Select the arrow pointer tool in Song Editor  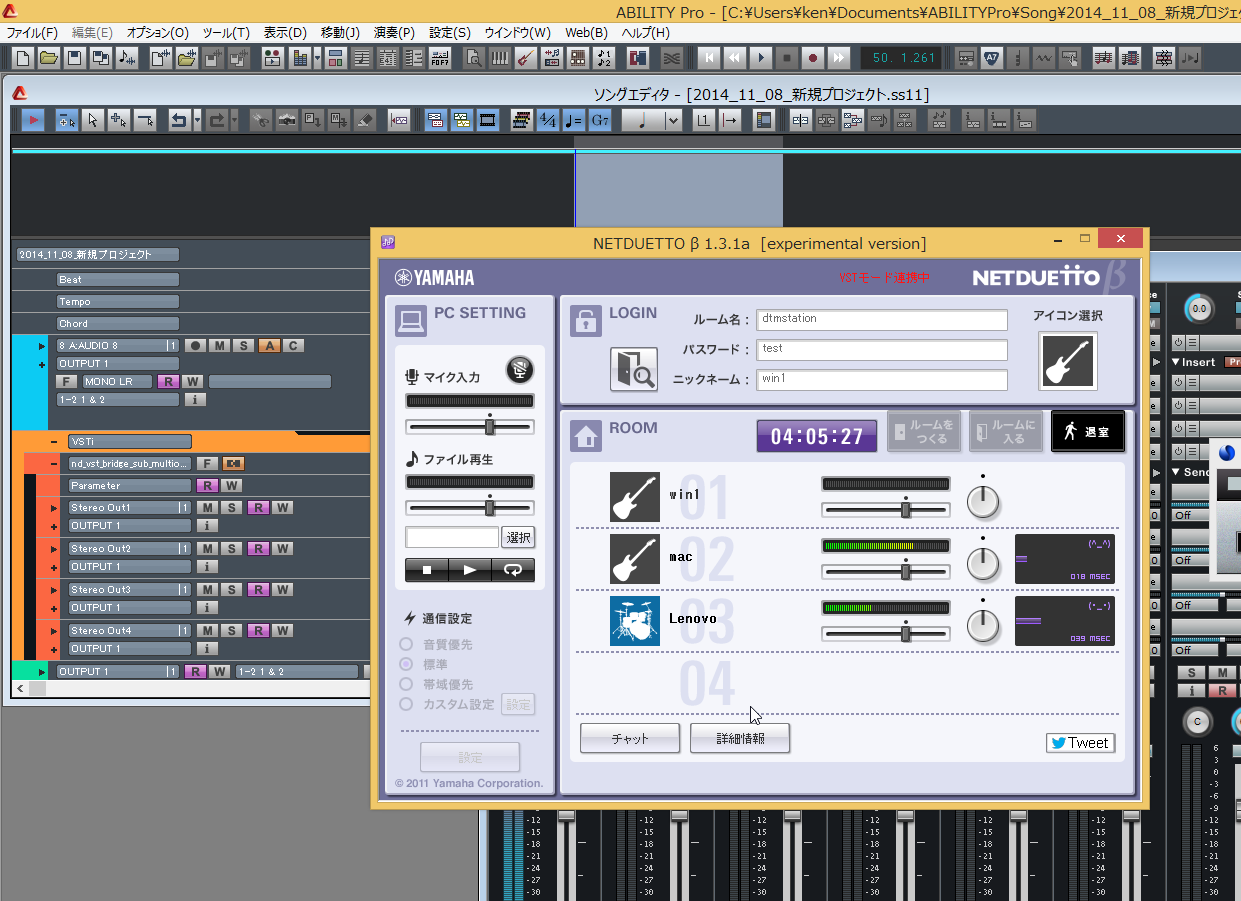(x=93, y=121)
